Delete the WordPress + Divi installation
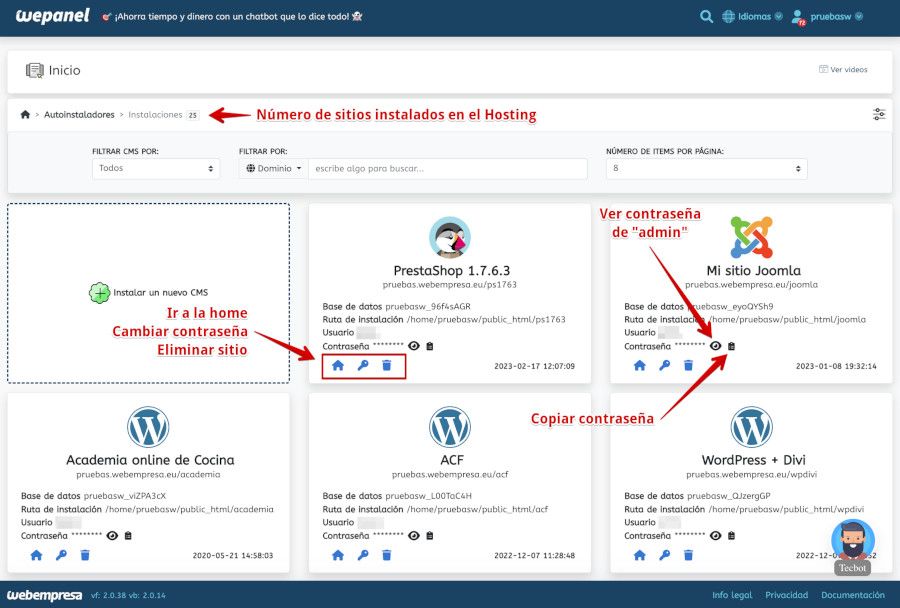 pyautogui.click(x=688, y=555)
